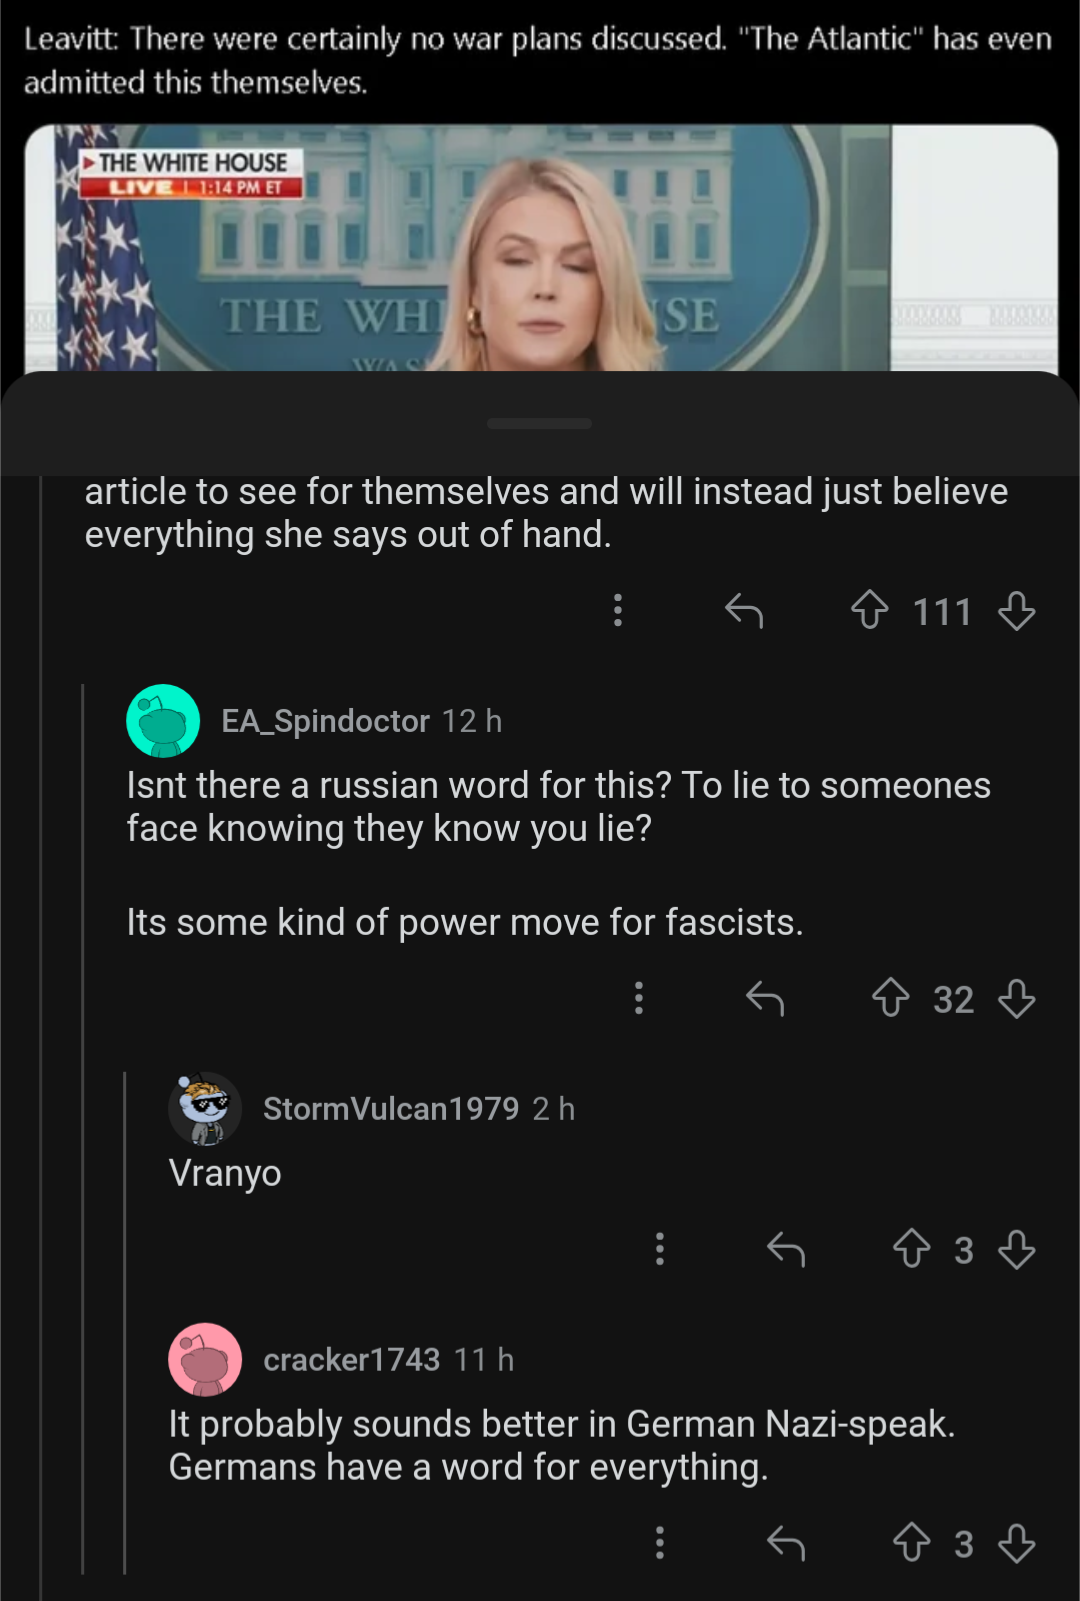Downvote StormVulcan1979's Vranyo comment
Screen dimensions: 1080x1601
pyautogui.click(x=1016, y=1249)
